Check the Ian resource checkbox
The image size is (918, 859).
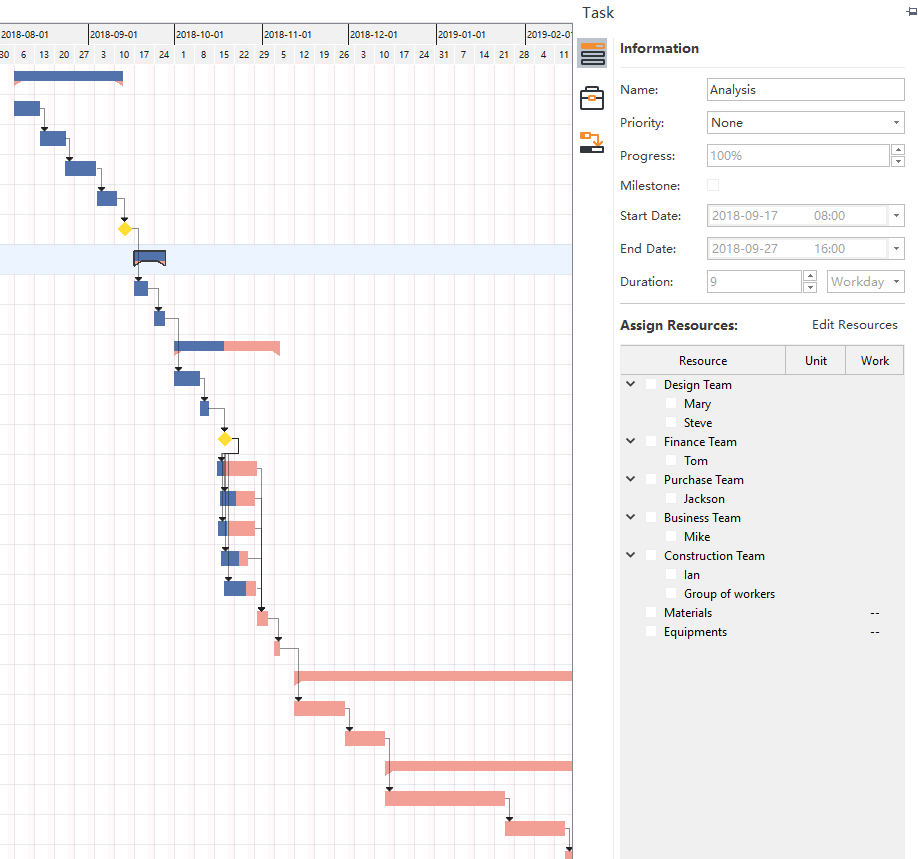(x=671, y=574)
